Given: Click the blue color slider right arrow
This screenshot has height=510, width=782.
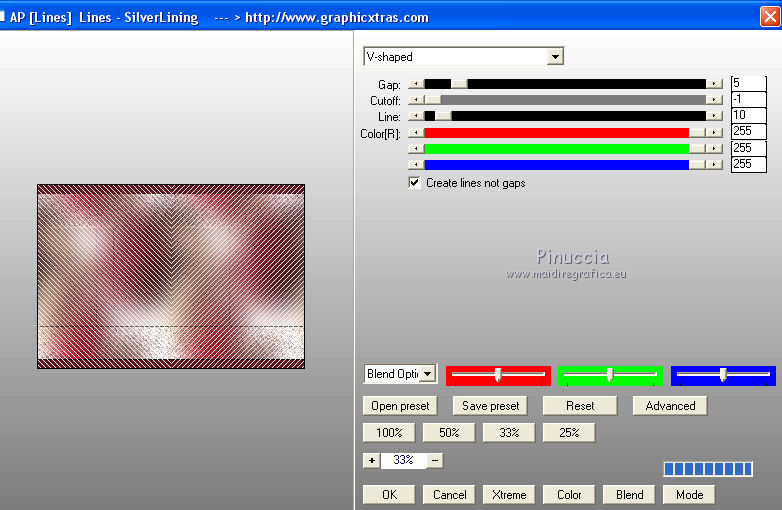Looking at the screenshot, I should pos(714,164).
